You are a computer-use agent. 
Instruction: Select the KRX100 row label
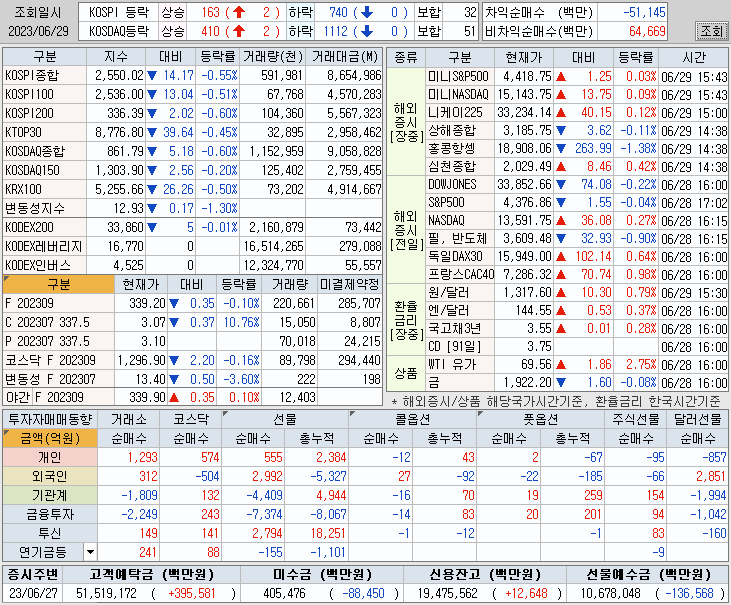pos(44,190)
